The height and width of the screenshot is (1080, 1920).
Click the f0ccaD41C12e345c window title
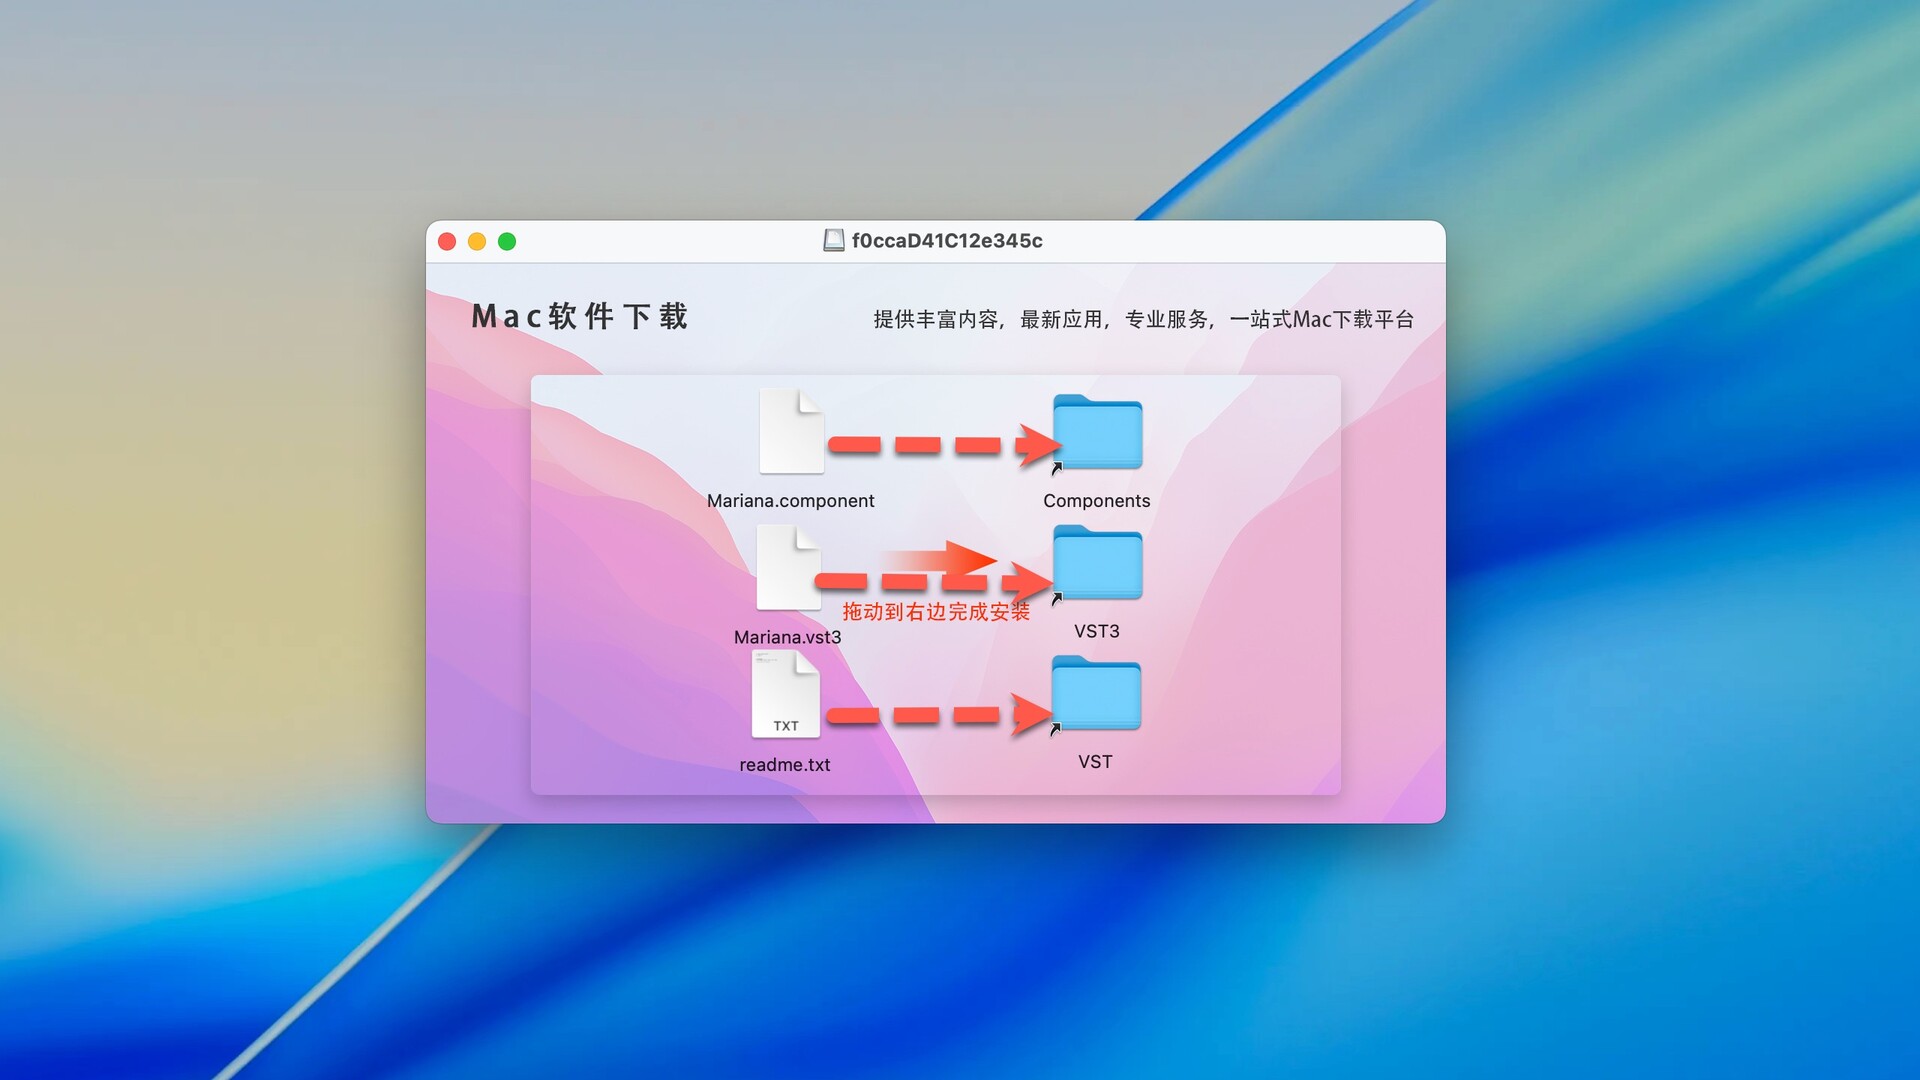tap(946, 241)
